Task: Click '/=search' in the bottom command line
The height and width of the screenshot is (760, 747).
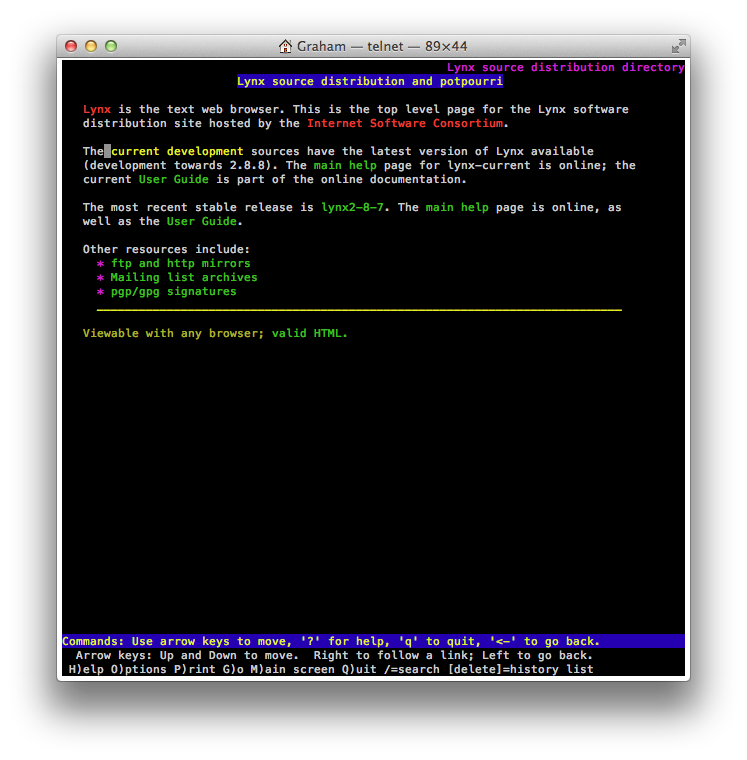Action: tap(412, 669)
